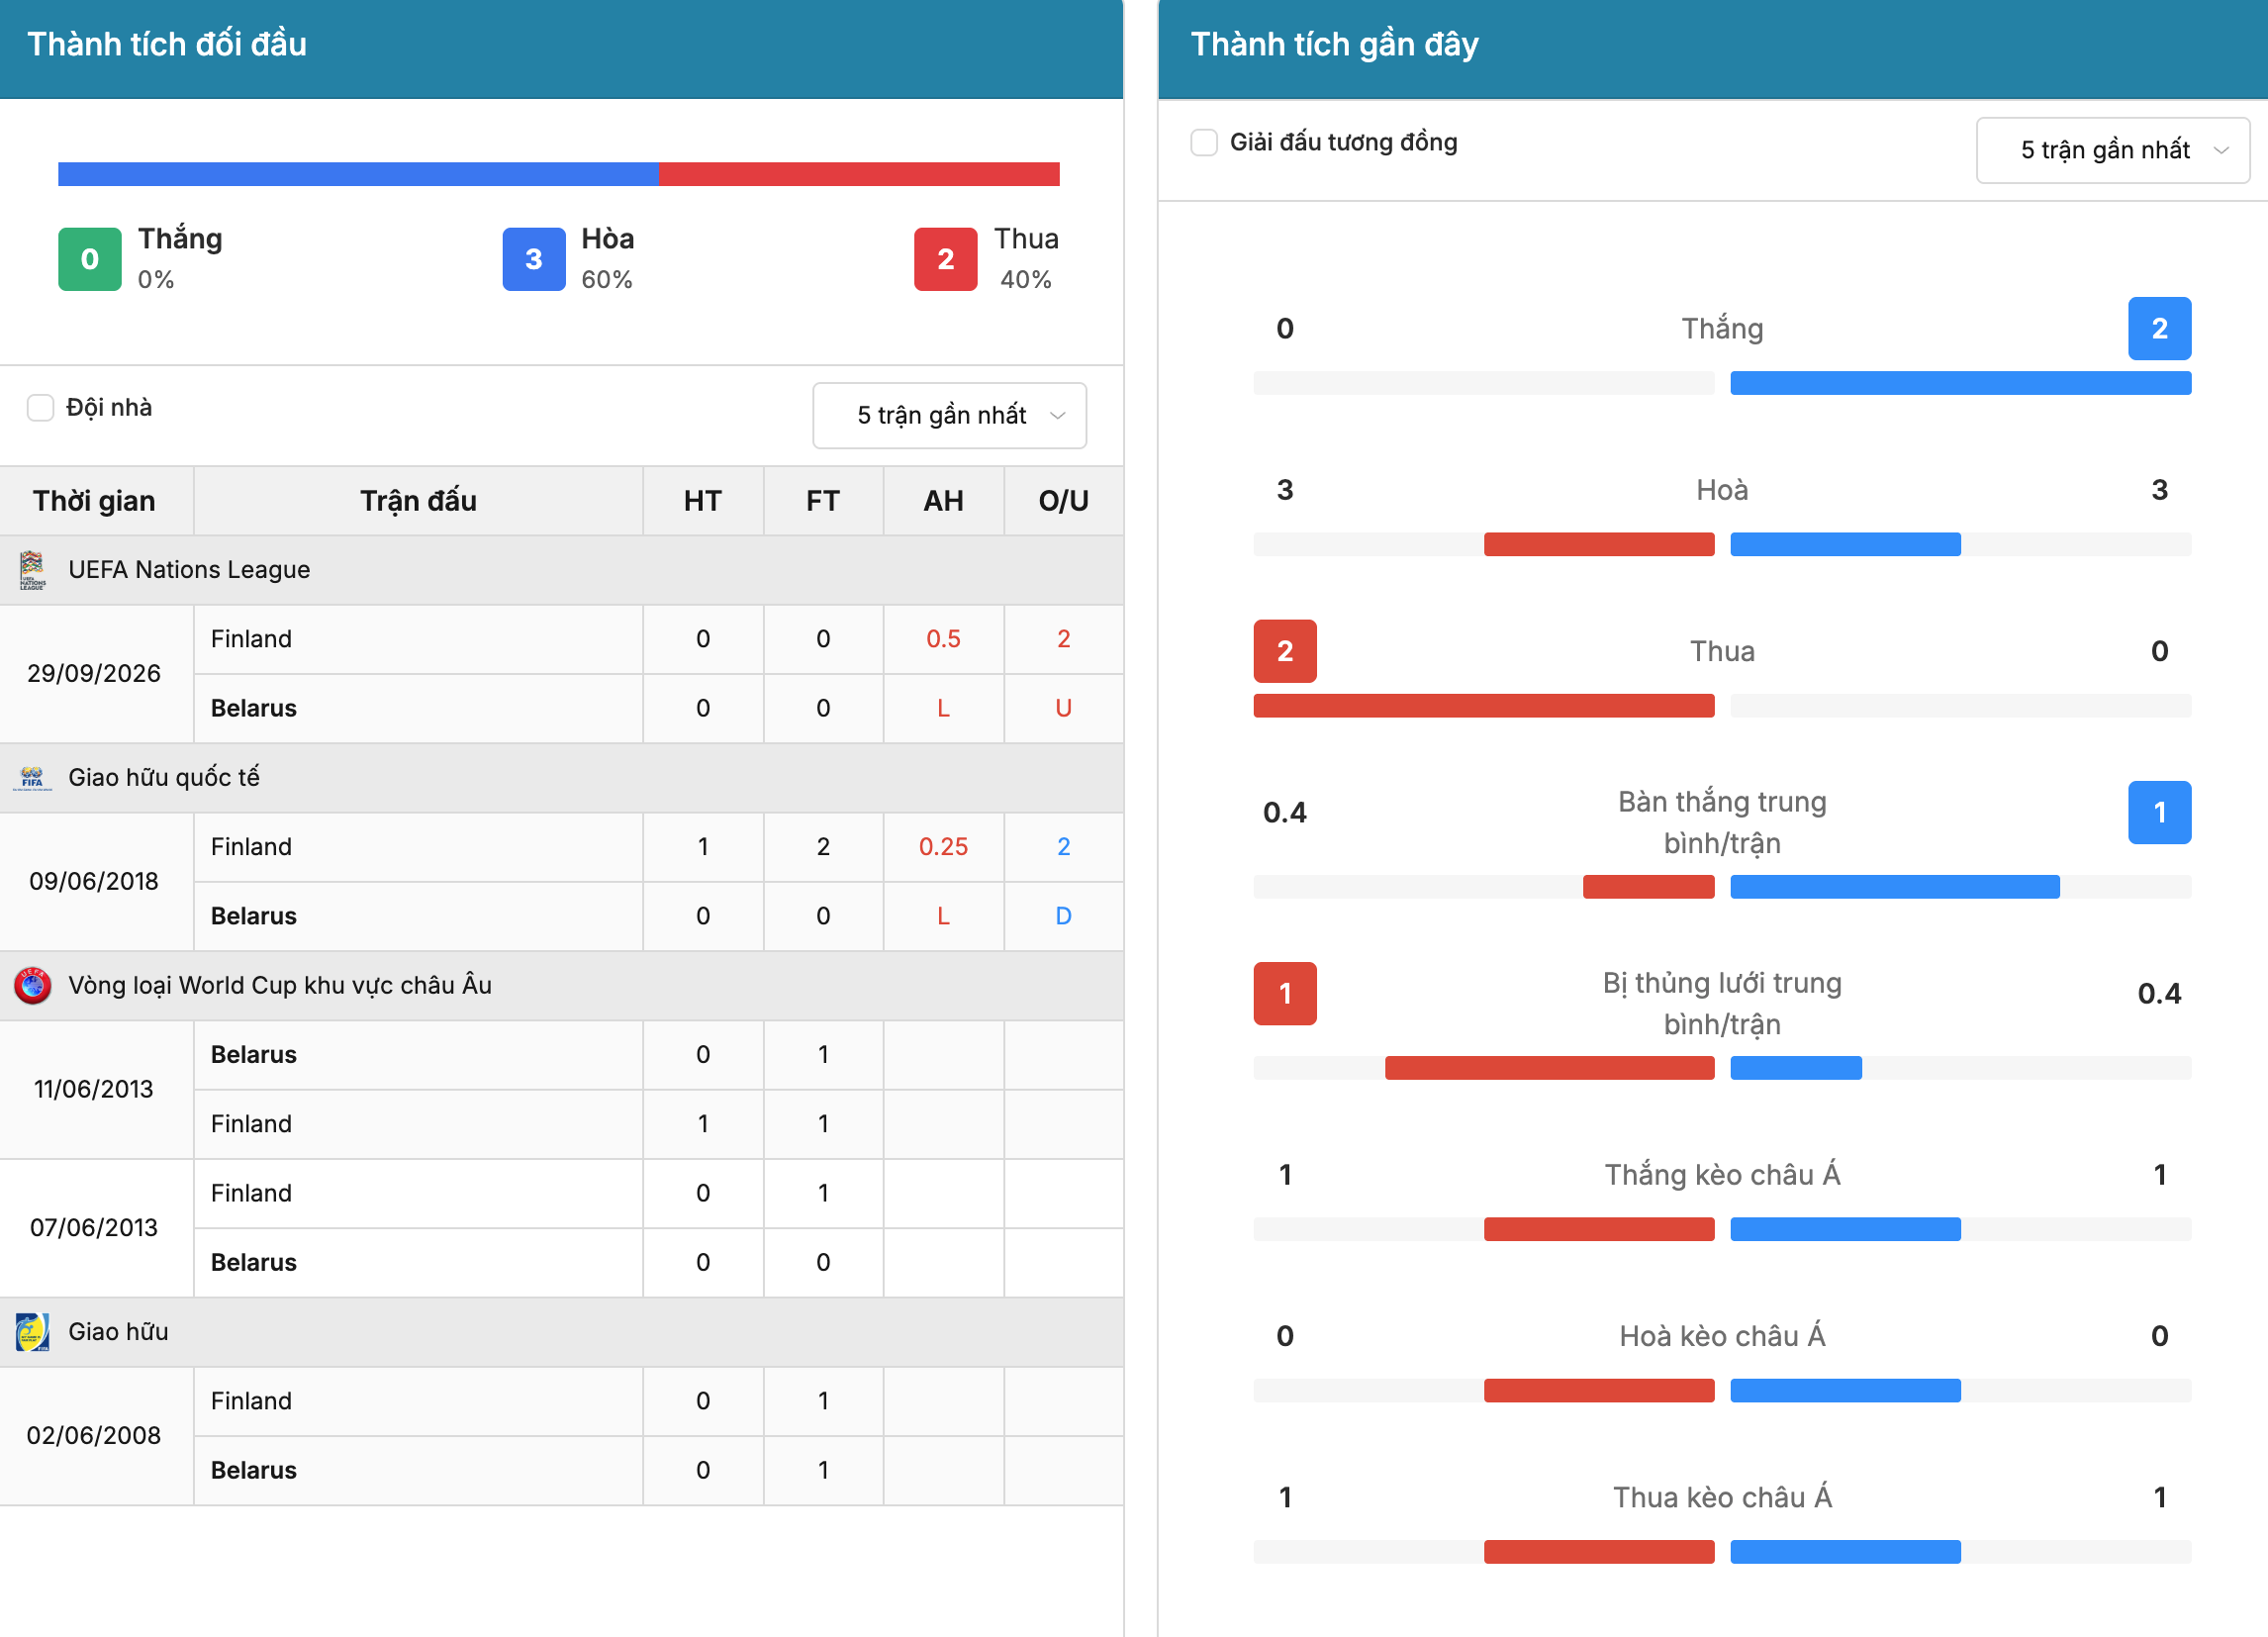Click the D over/under result
2268x1637 pixels.
1063,917
